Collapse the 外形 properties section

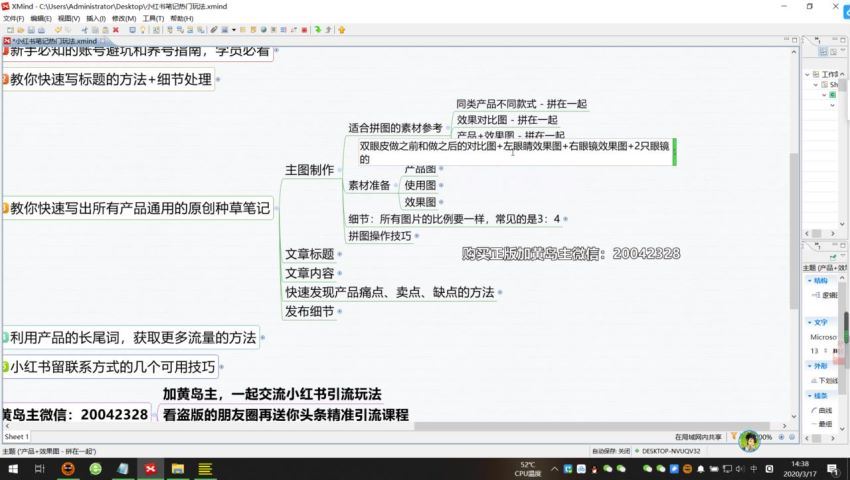(810, 366)
